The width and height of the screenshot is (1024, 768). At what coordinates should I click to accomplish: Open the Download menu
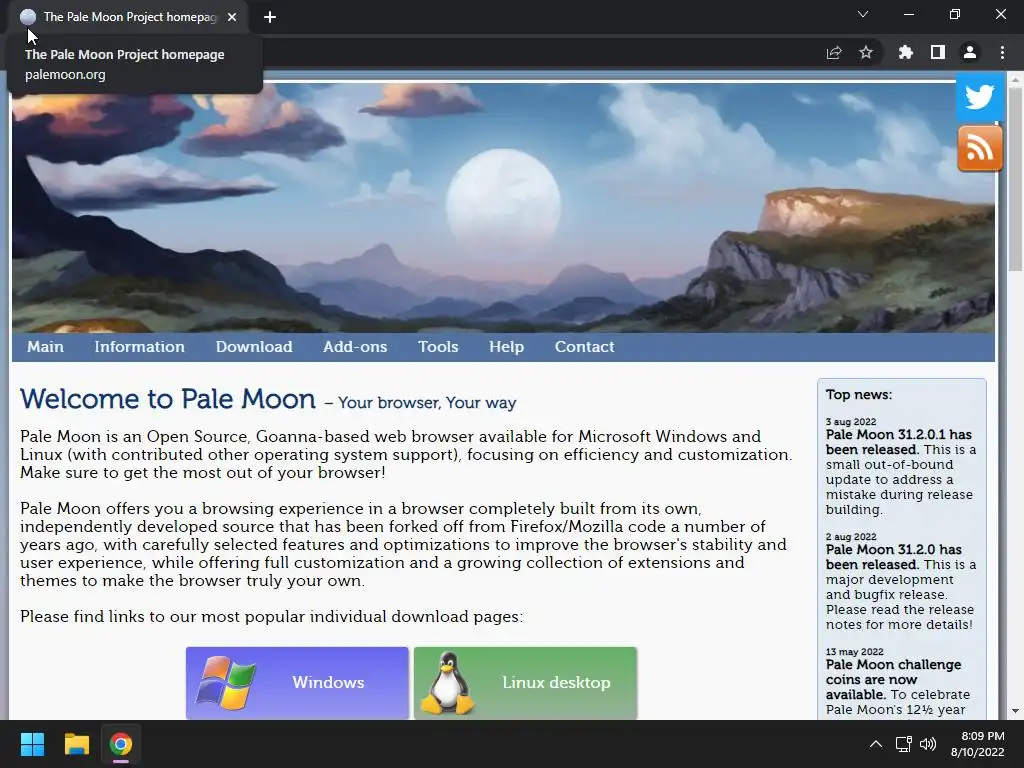[254, 347]
